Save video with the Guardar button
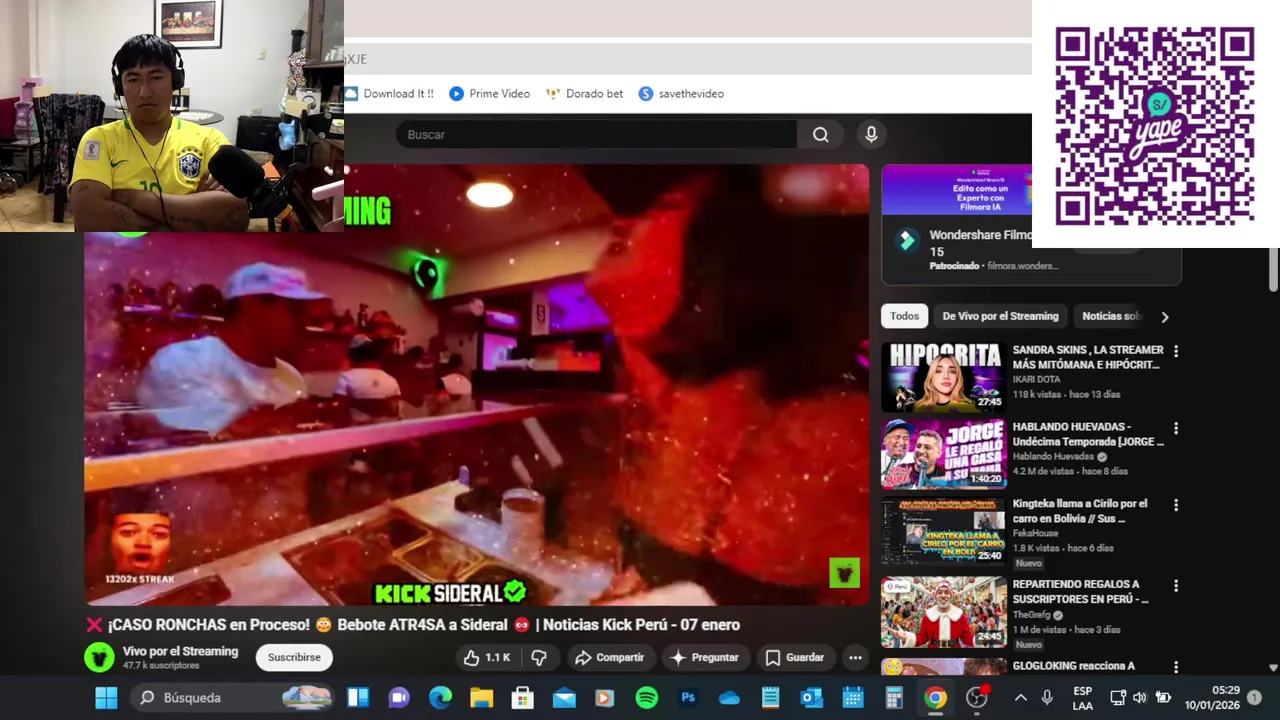 click(x=794, y=657)
